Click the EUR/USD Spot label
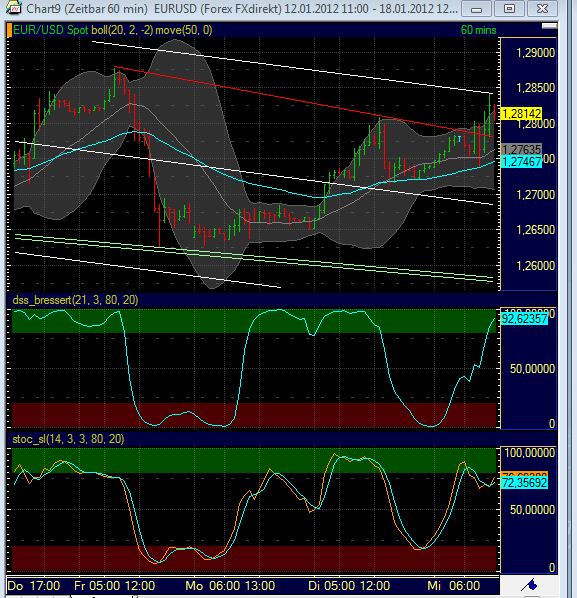Viewport: 577px width, 598px height. point(50,30)
